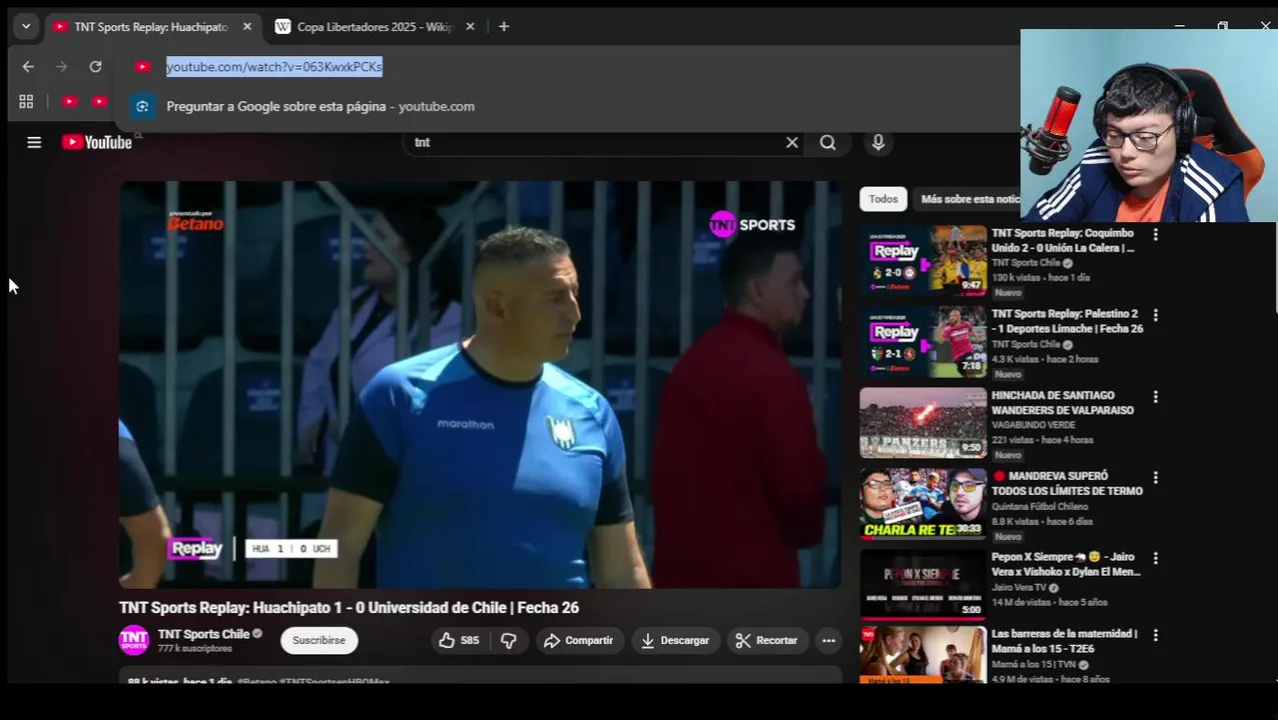1278x720 pixels.
Task: Open the Jairo Vera TV channel name
Action: pos(1019,588)
